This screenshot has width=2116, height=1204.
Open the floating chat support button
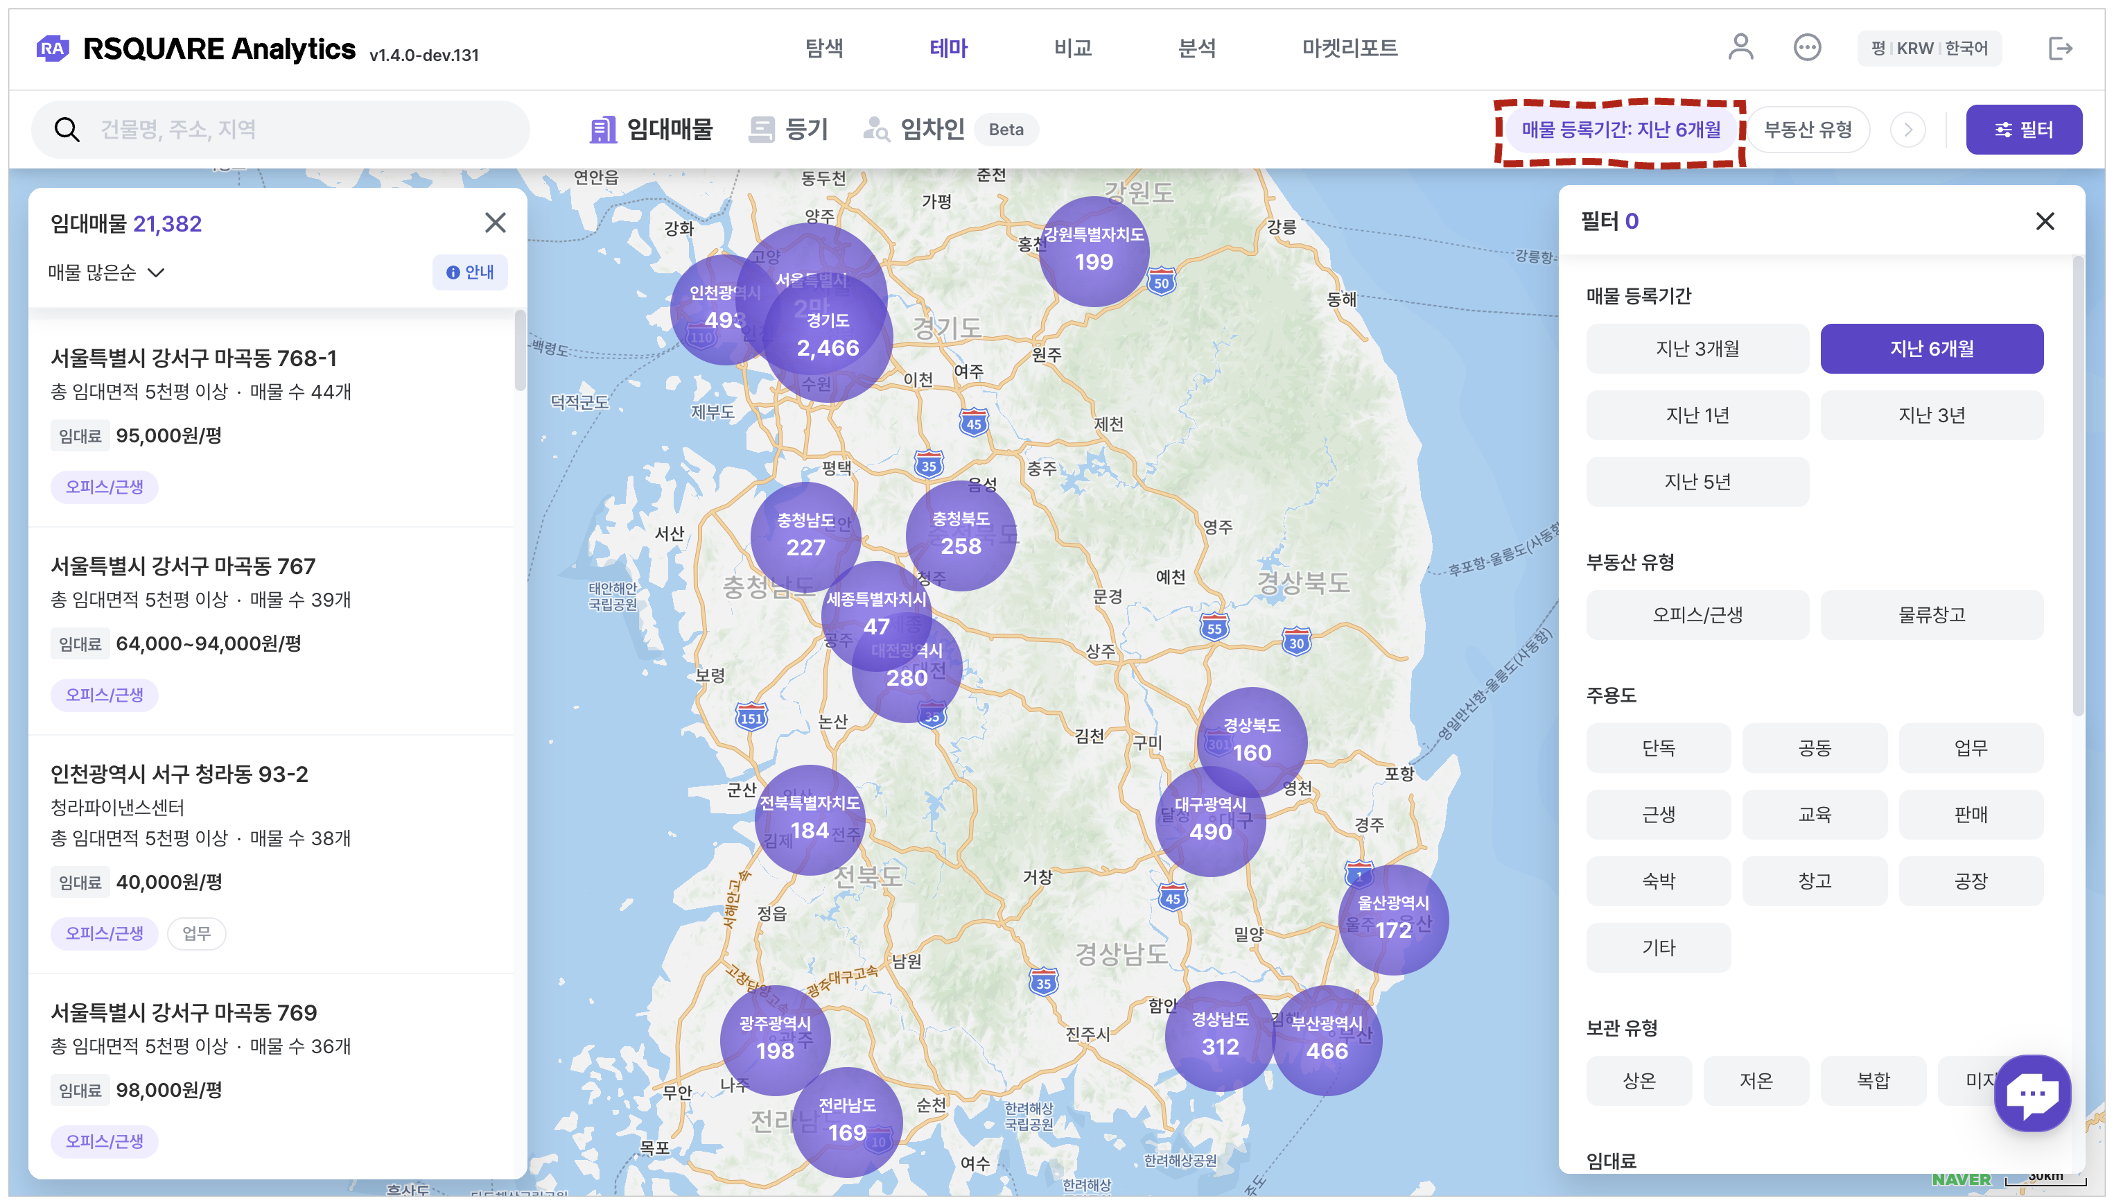(2031, 1093)
